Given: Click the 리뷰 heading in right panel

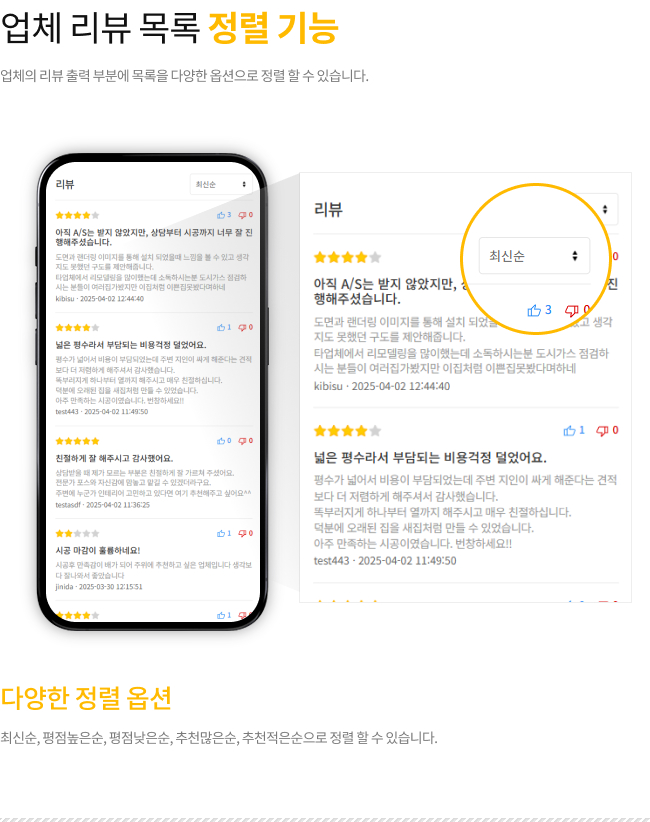Looking at the screenshot, I should click(x=328, y=209).
